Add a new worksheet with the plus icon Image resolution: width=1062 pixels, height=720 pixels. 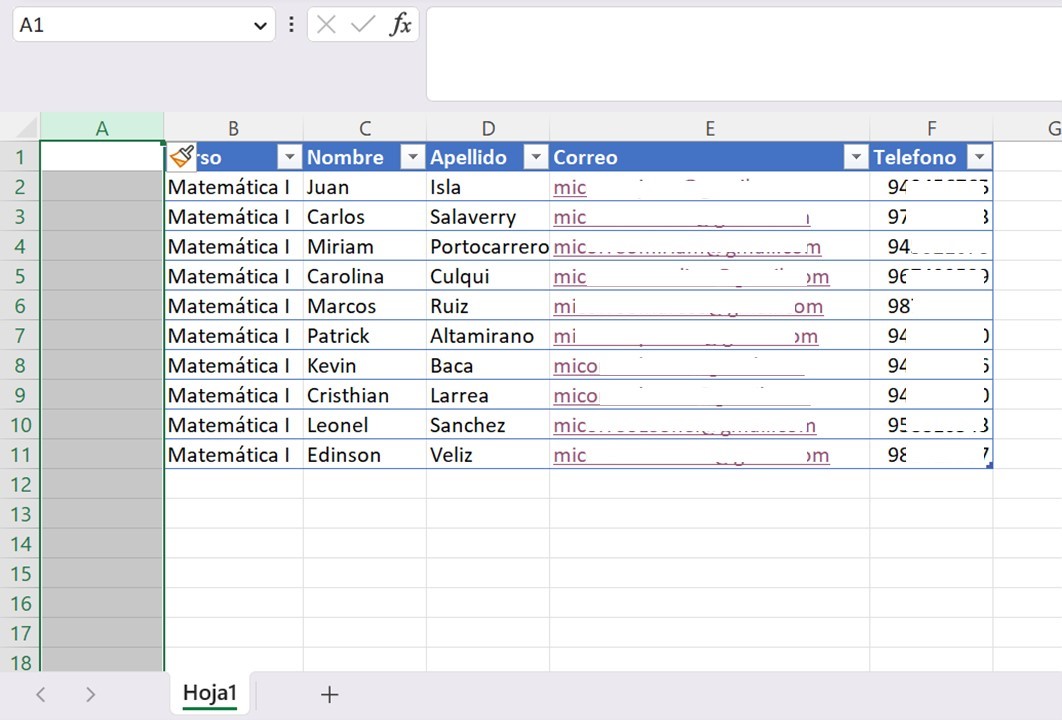(329, 693)
